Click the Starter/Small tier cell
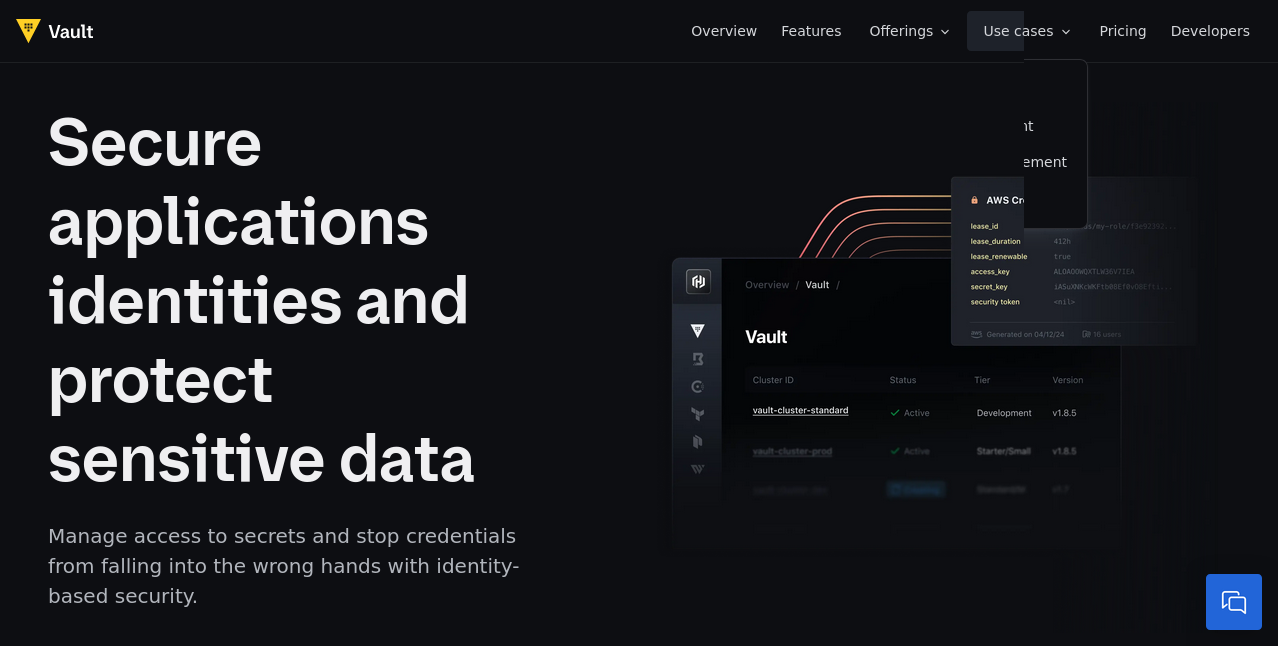The height and width of the screenshot is (646, 1278). tap(1004, 451)
